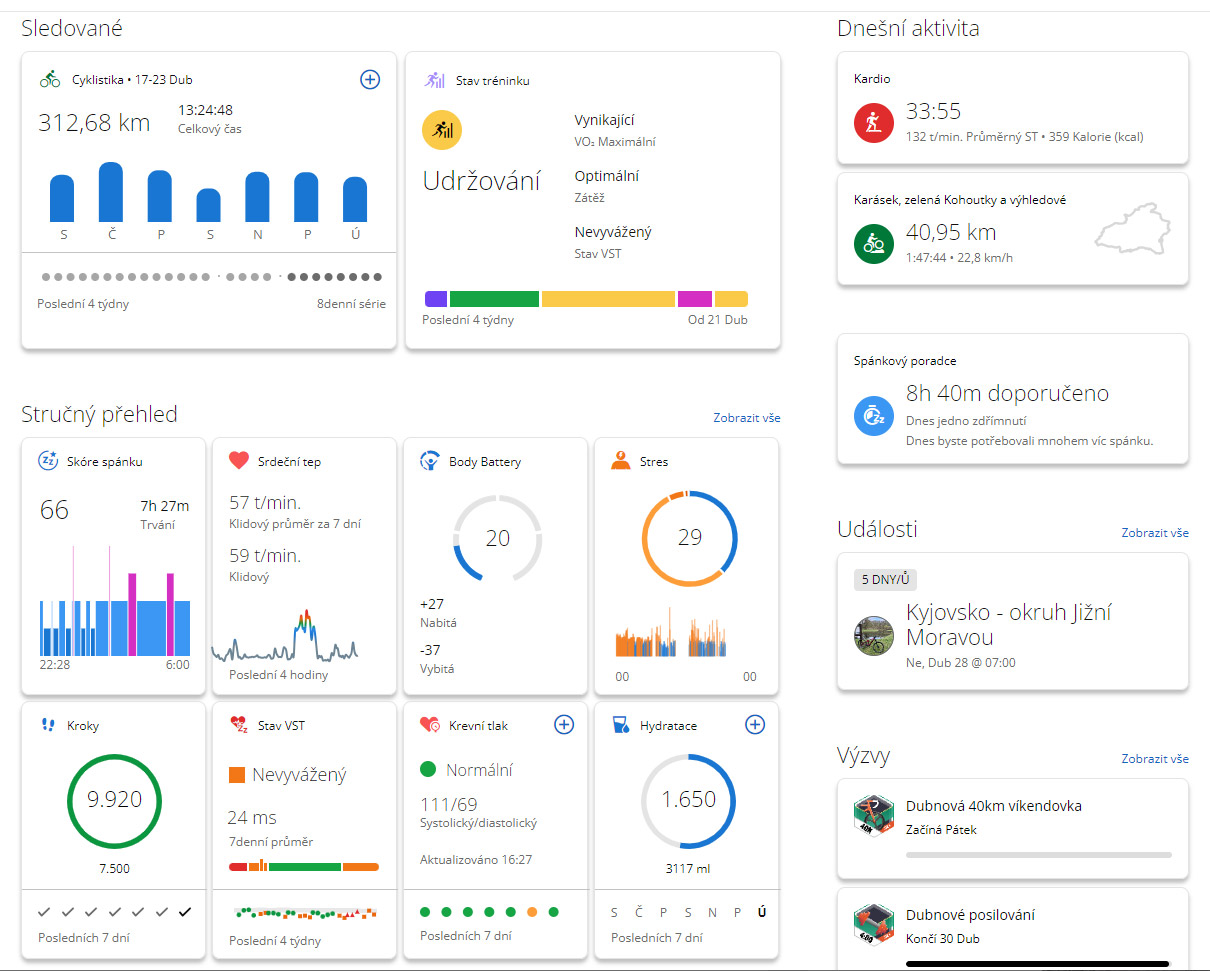Screen dimensions: 1210x971
Task: Show all challenges via Výzvy Zobrazit vše
Action: coord(1154,758)
